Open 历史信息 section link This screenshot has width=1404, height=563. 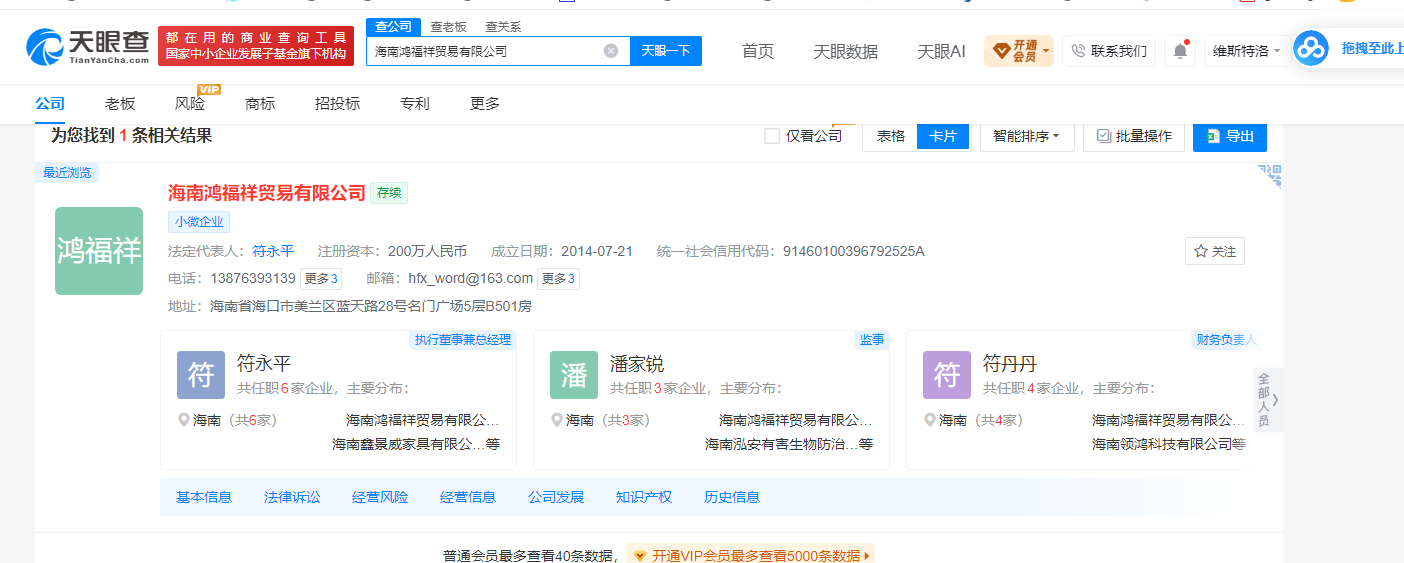click(x=732, y=497)
